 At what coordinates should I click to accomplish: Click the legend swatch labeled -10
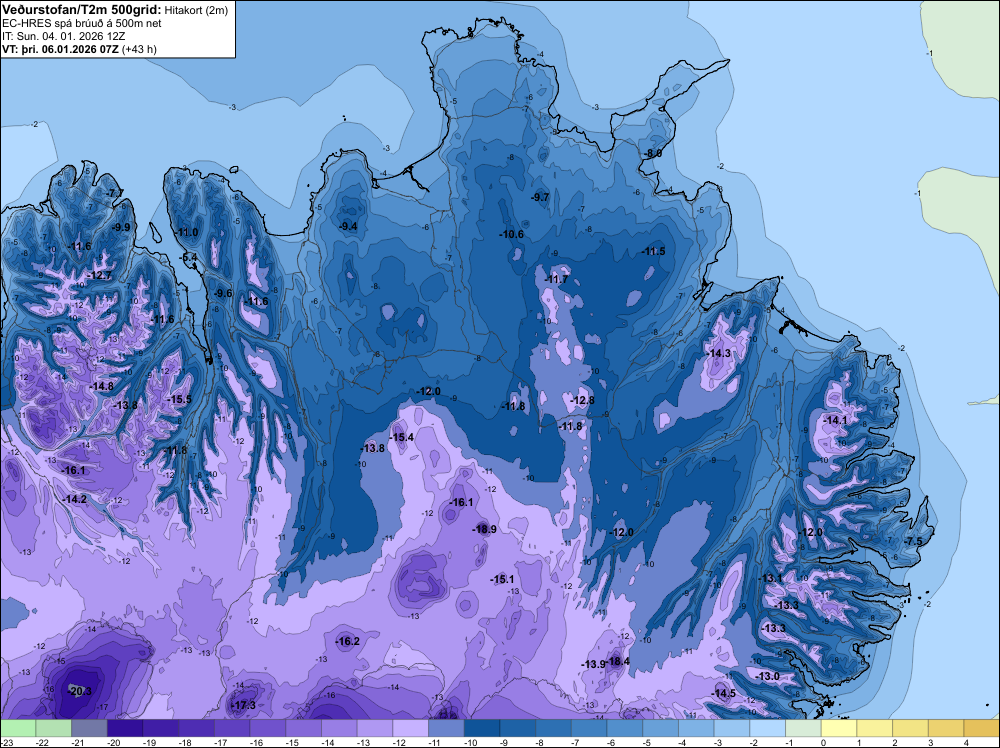click(x=482, y=728)
